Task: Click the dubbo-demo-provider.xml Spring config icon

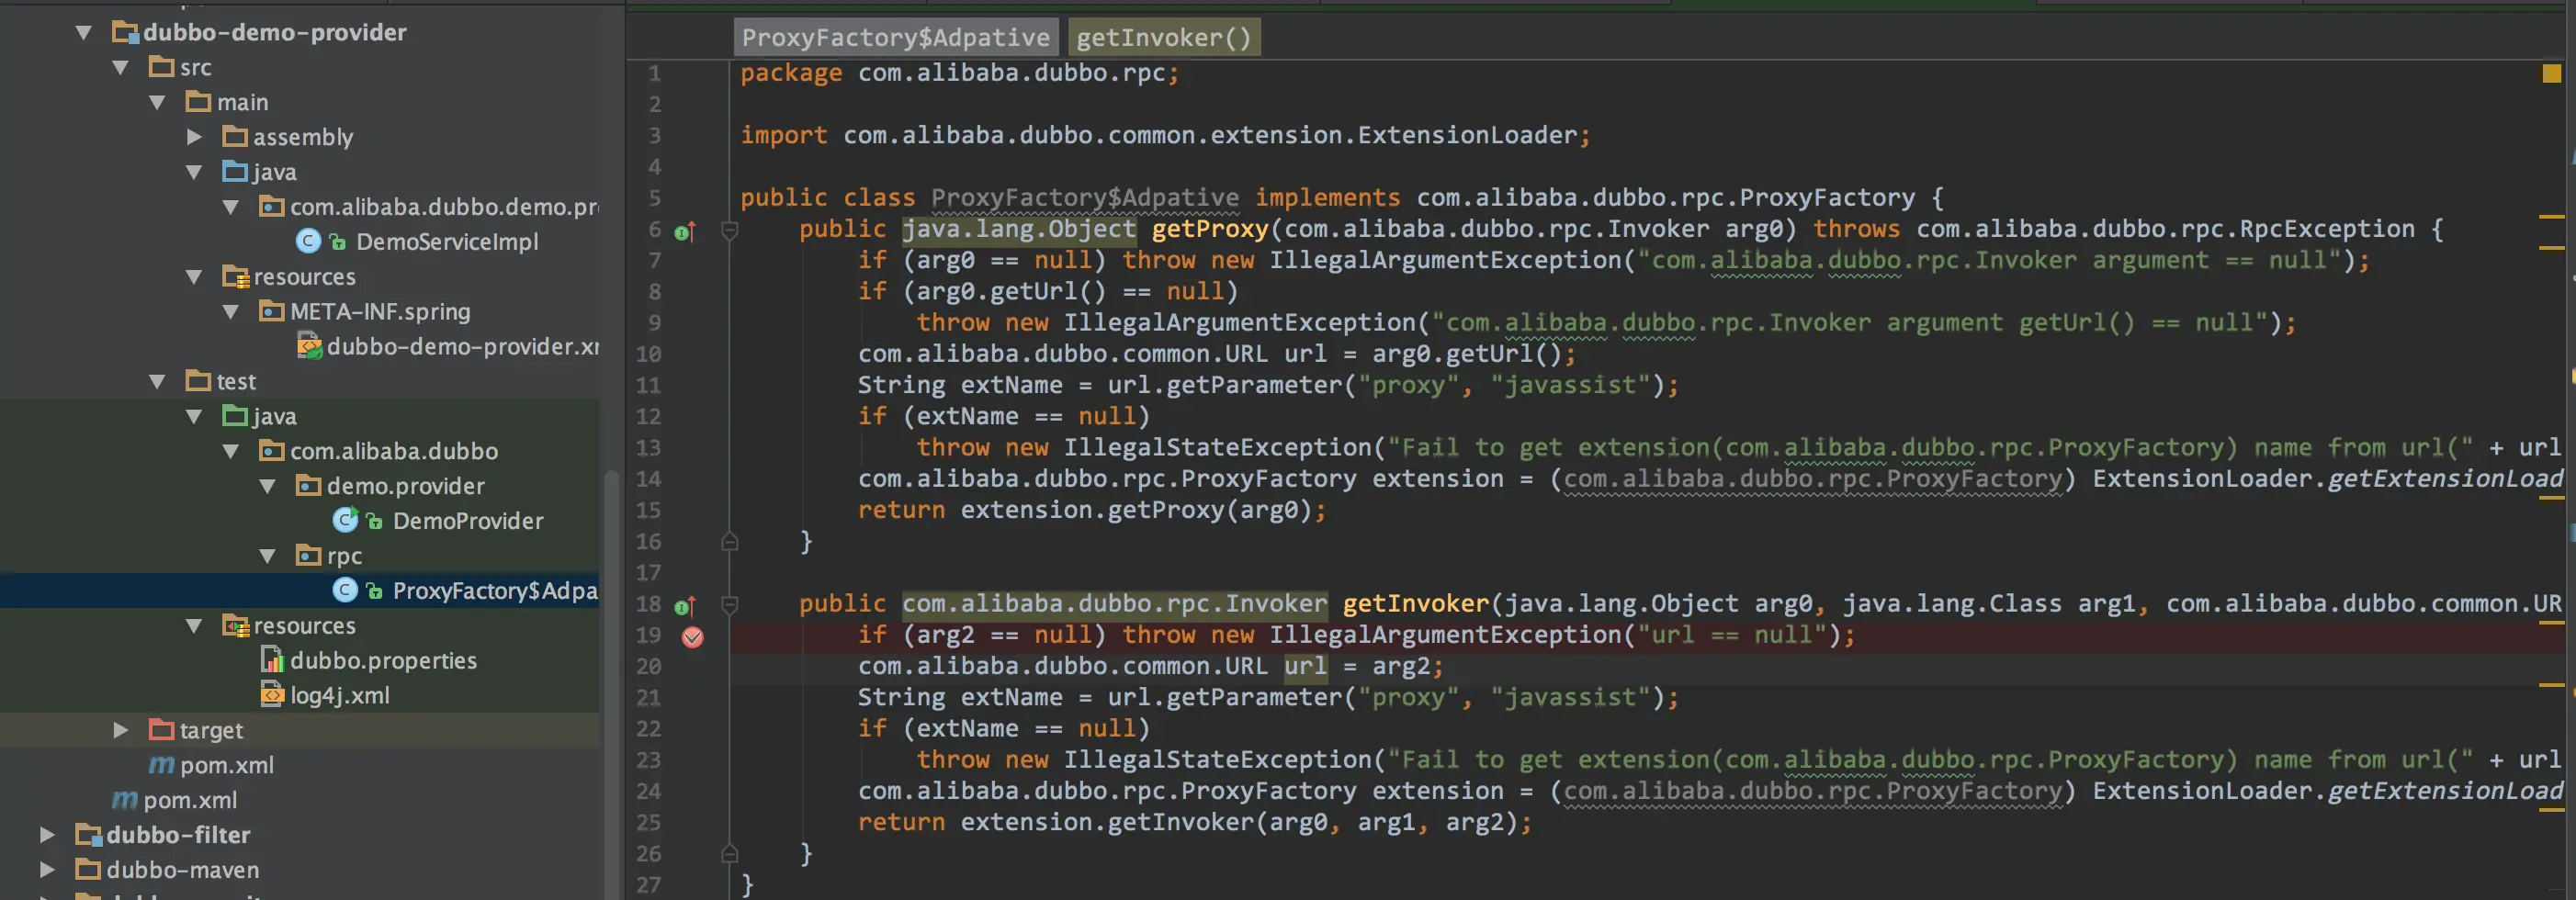Action: click(x=309, y=346)
